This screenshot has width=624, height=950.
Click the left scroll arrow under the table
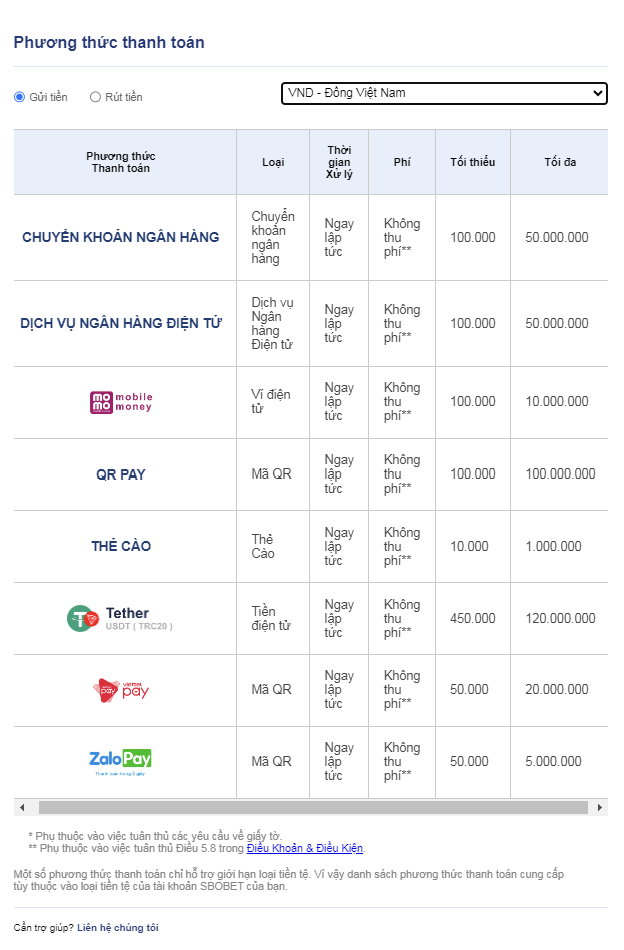22,808
